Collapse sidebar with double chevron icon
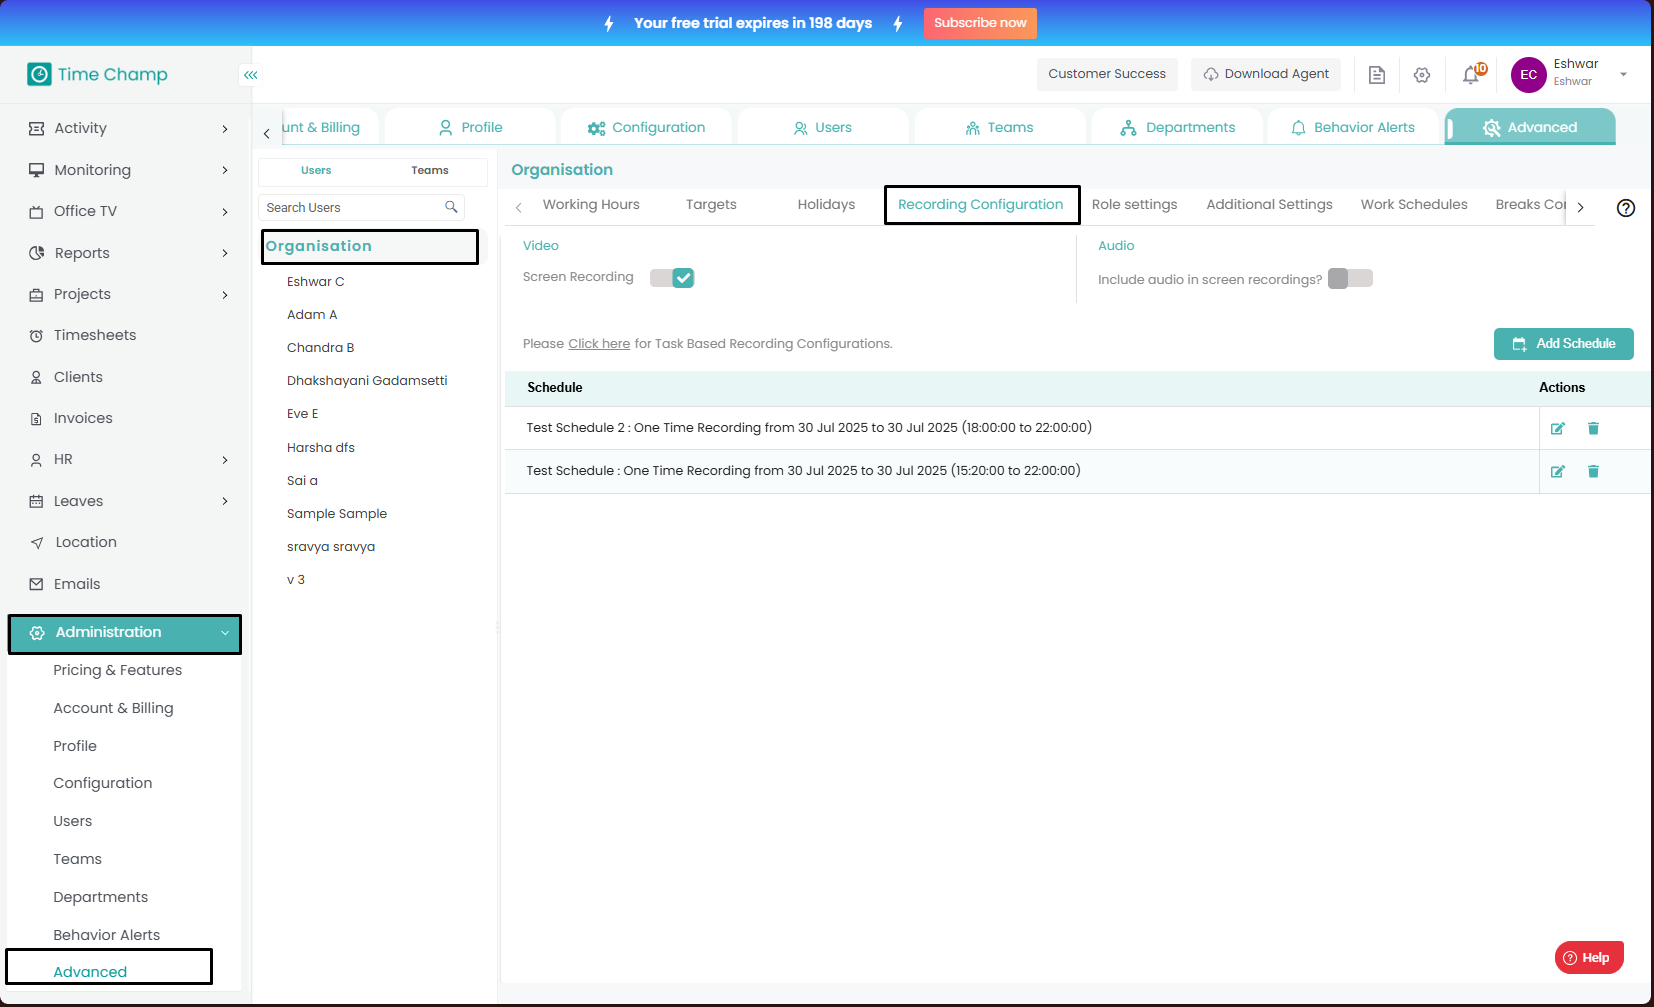This screenshot has height=1007, width=1654. click(x=251, y=75)
